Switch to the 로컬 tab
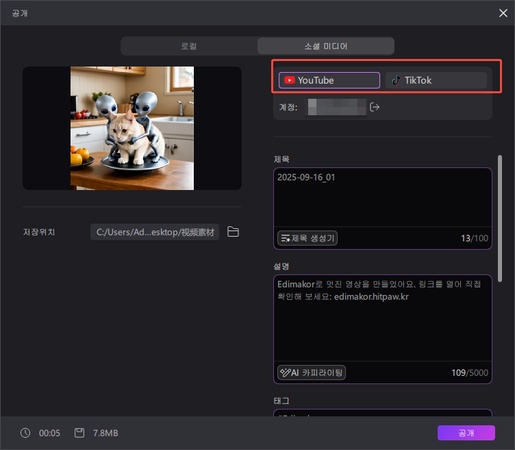Viewport: 515px width, 450px height. pos(189,46)
